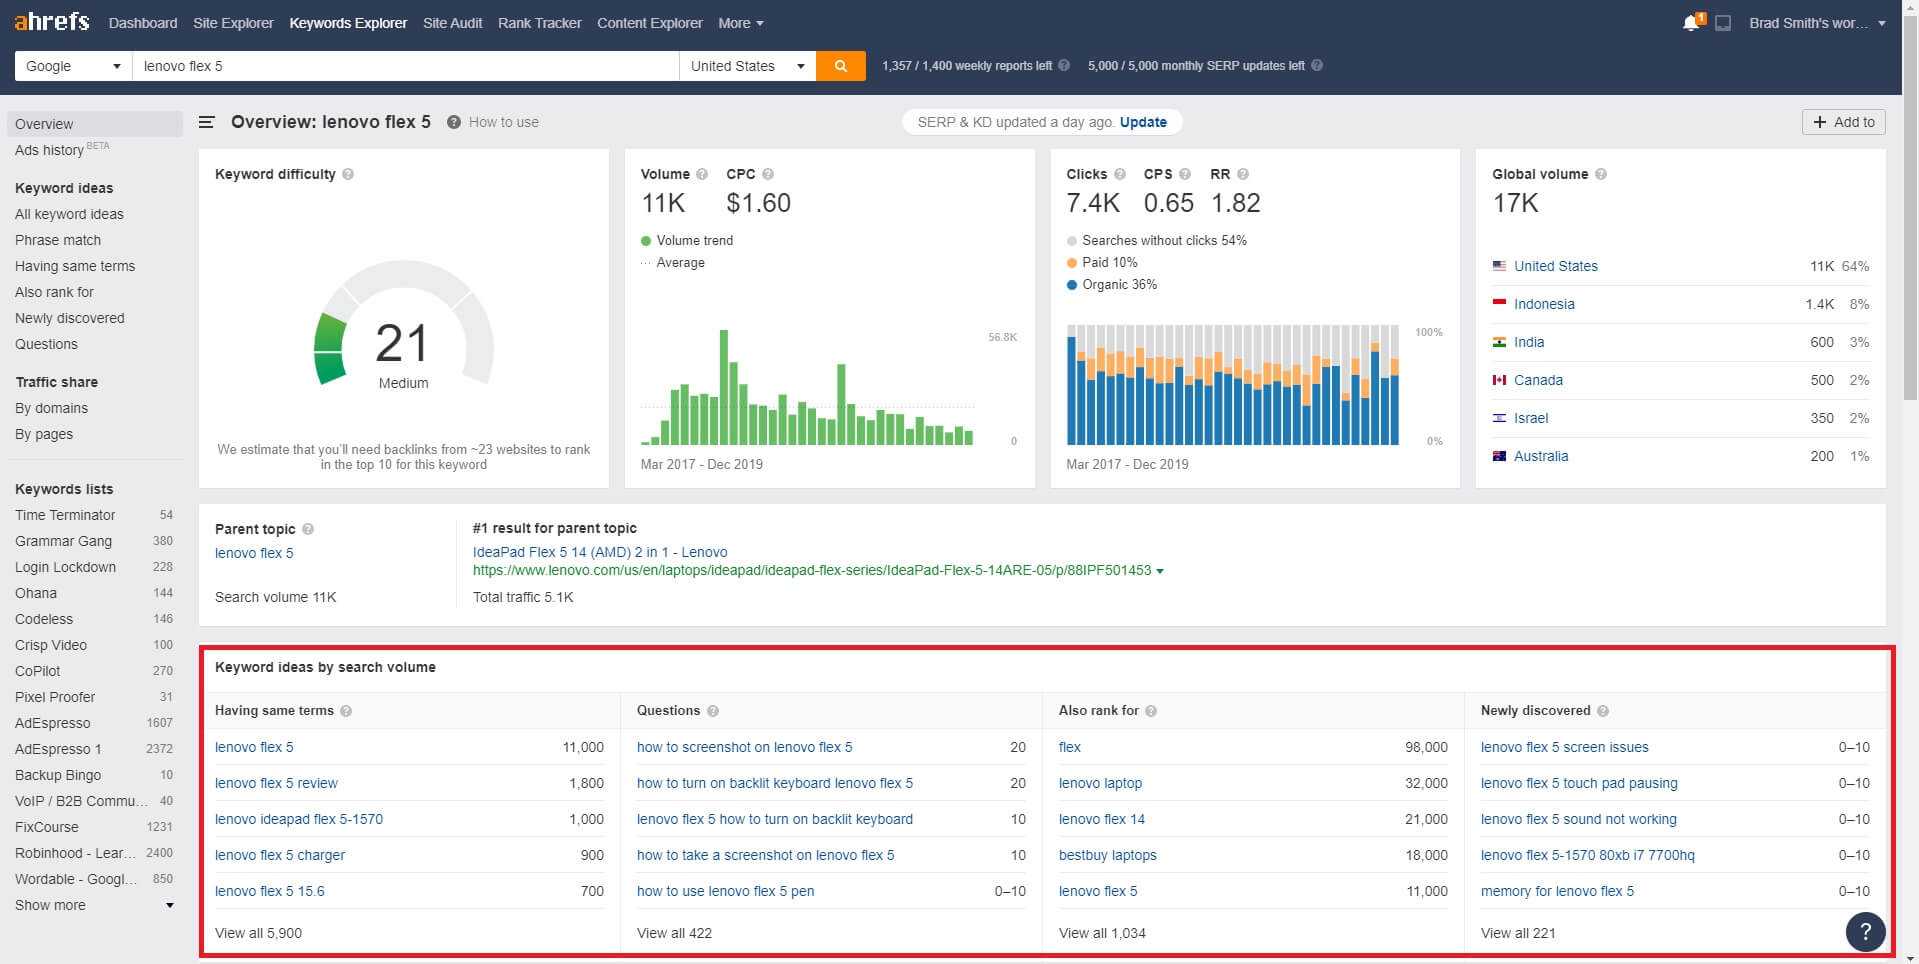The height and width of the screenshot is (964, 1919).
Task: Select Questions in the Keyword ideas sidebar
Action: click(46, 344)
